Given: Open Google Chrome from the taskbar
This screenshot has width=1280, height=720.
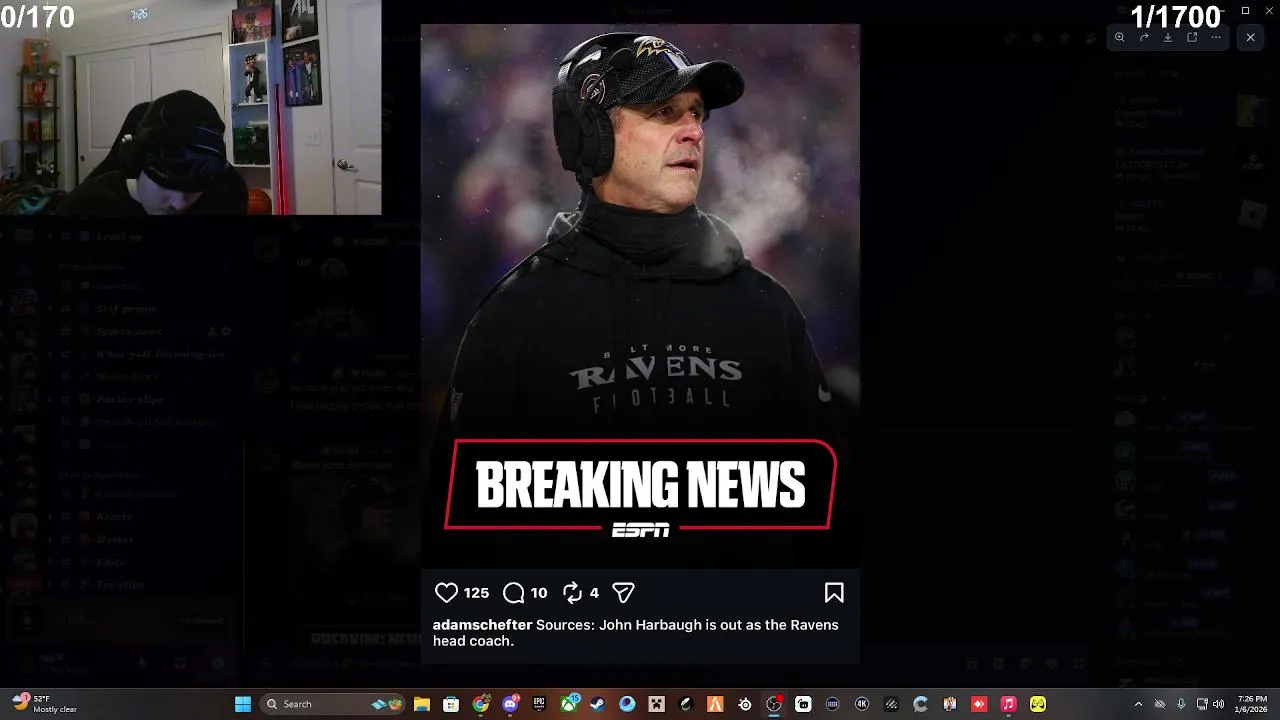Looking at the screenshot, I should (481, 704).
